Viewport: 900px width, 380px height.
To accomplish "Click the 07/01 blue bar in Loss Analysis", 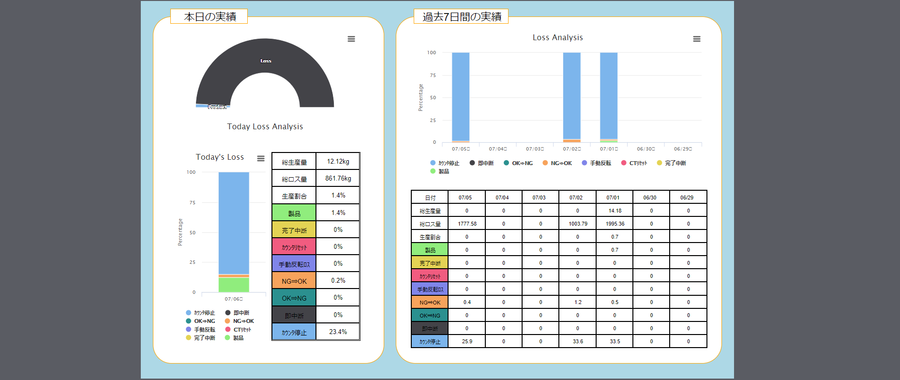I will 609,95.
